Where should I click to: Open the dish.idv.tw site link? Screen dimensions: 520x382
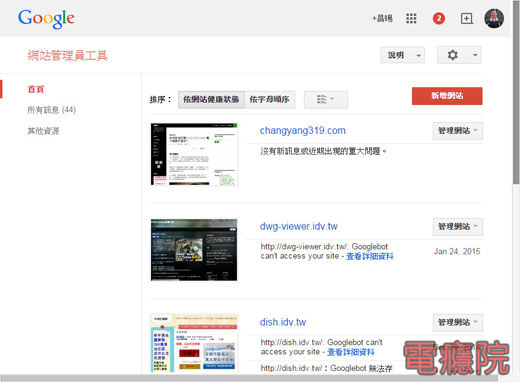[x=283, y=322]
